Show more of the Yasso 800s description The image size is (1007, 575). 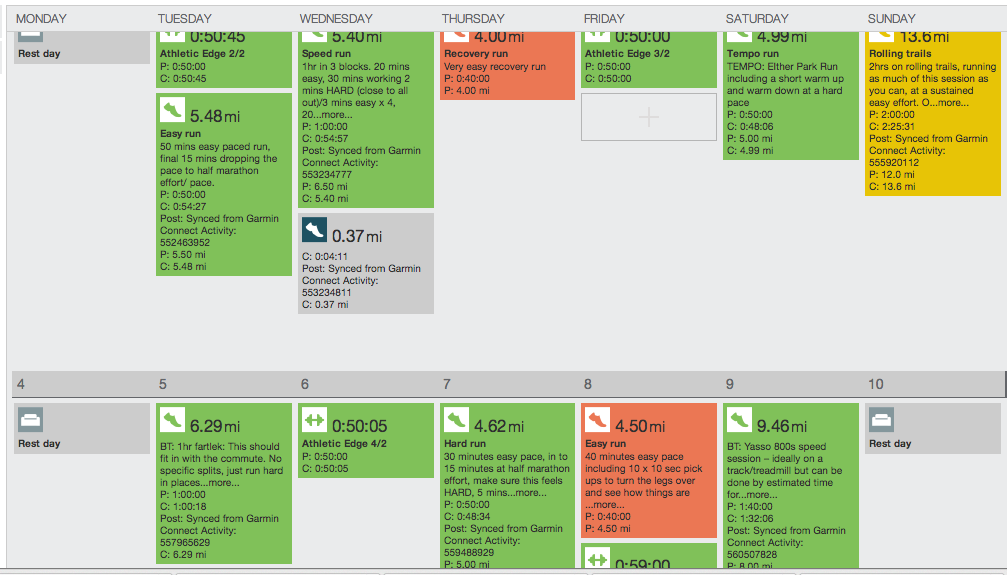point(761,494)
